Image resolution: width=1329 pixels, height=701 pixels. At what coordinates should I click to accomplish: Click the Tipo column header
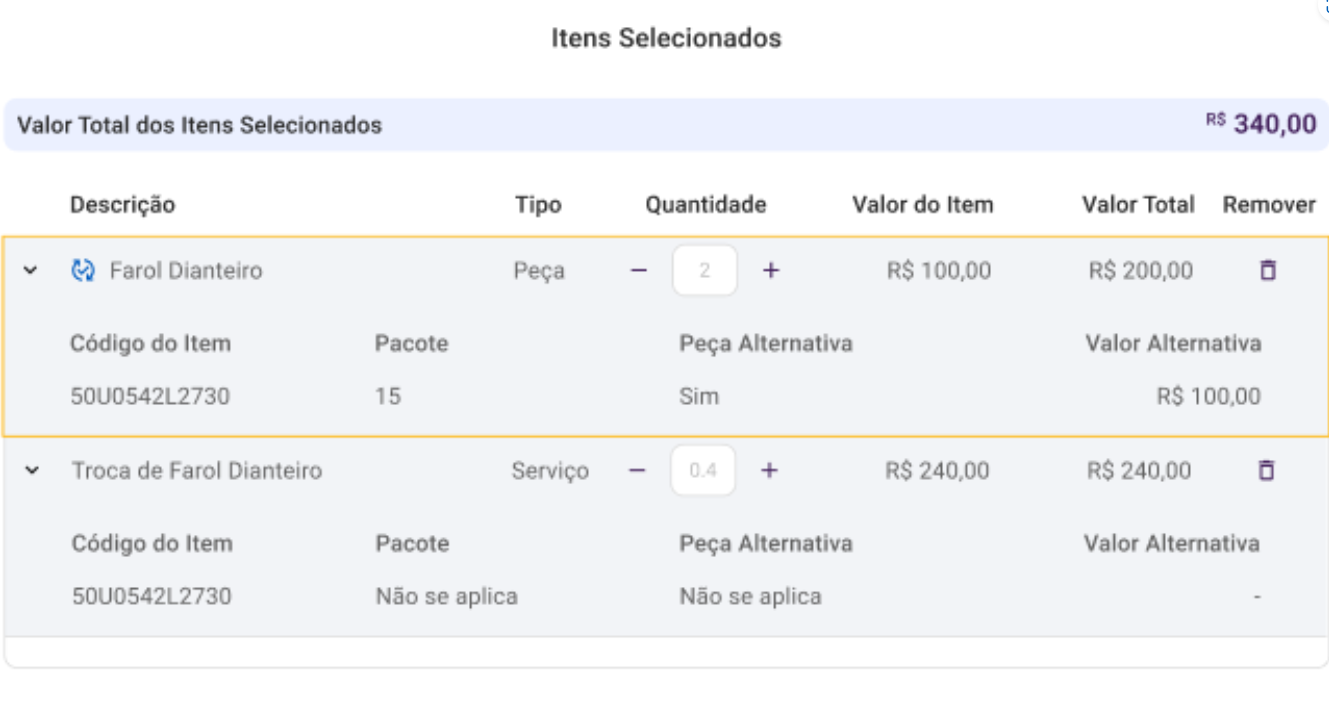tap(538, 205)
